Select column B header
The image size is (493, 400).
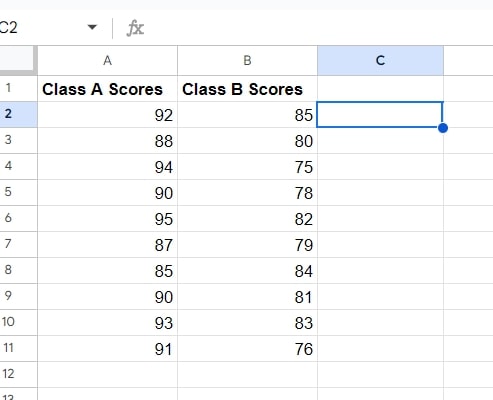coord(247,61)
